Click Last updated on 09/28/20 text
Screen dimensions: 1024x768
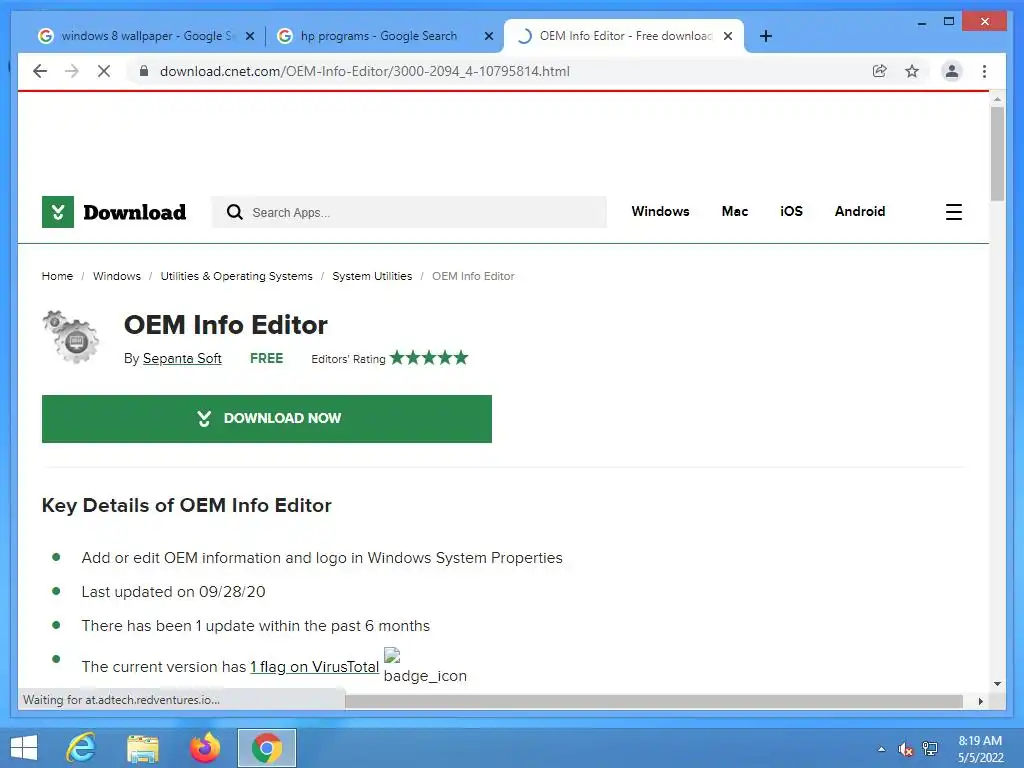(x=173, y=592)
